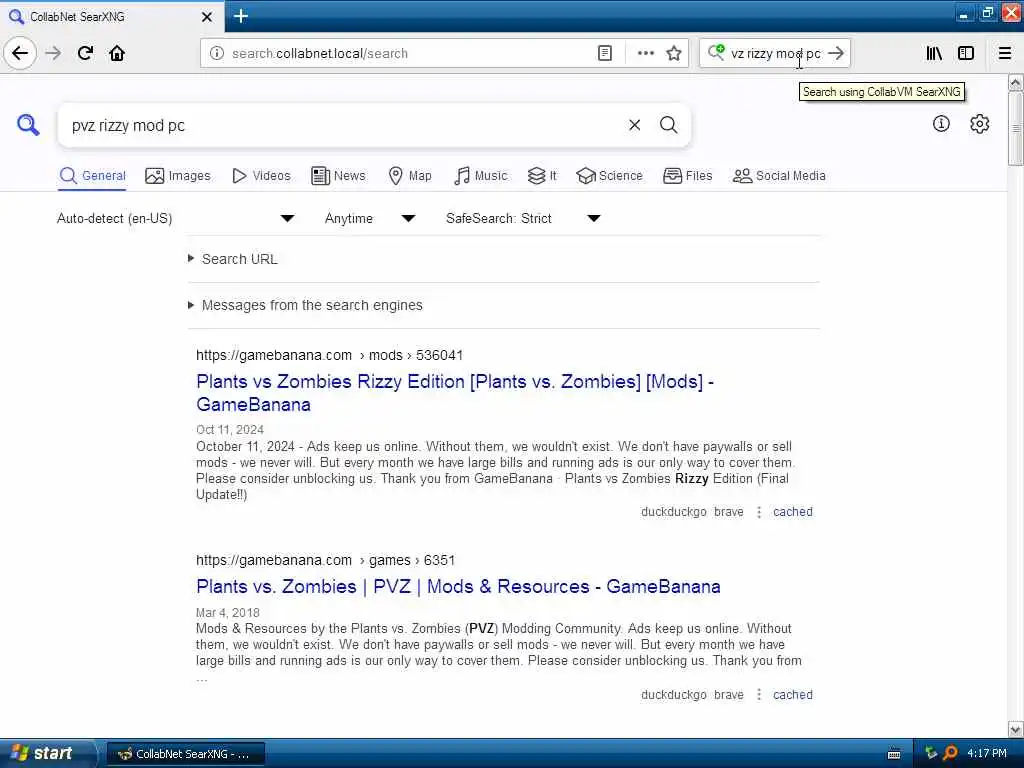Clear the search query with the X
The image size is (1024, 768).
point(634,125)
